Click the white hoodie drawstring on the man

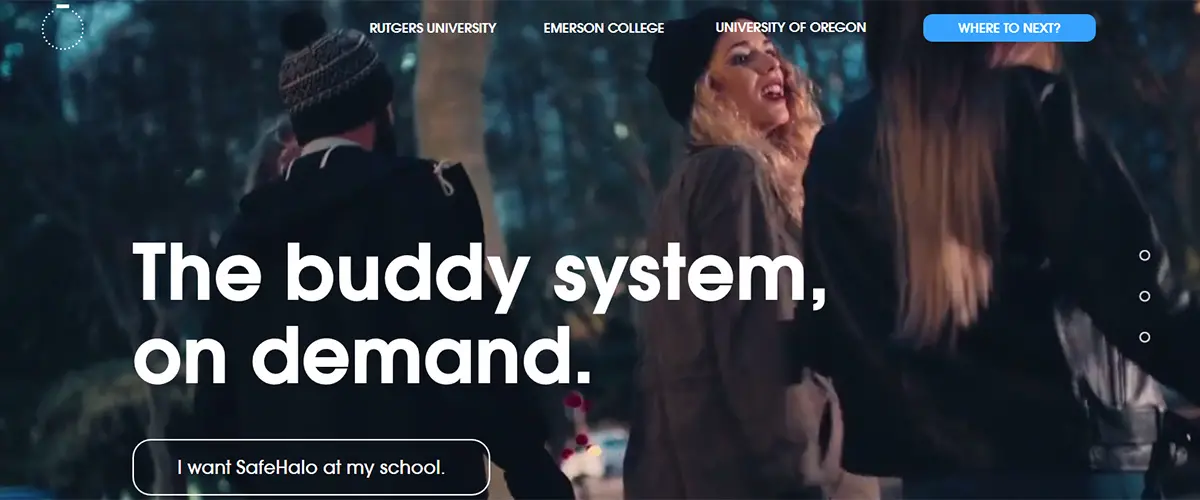[442, 177]
